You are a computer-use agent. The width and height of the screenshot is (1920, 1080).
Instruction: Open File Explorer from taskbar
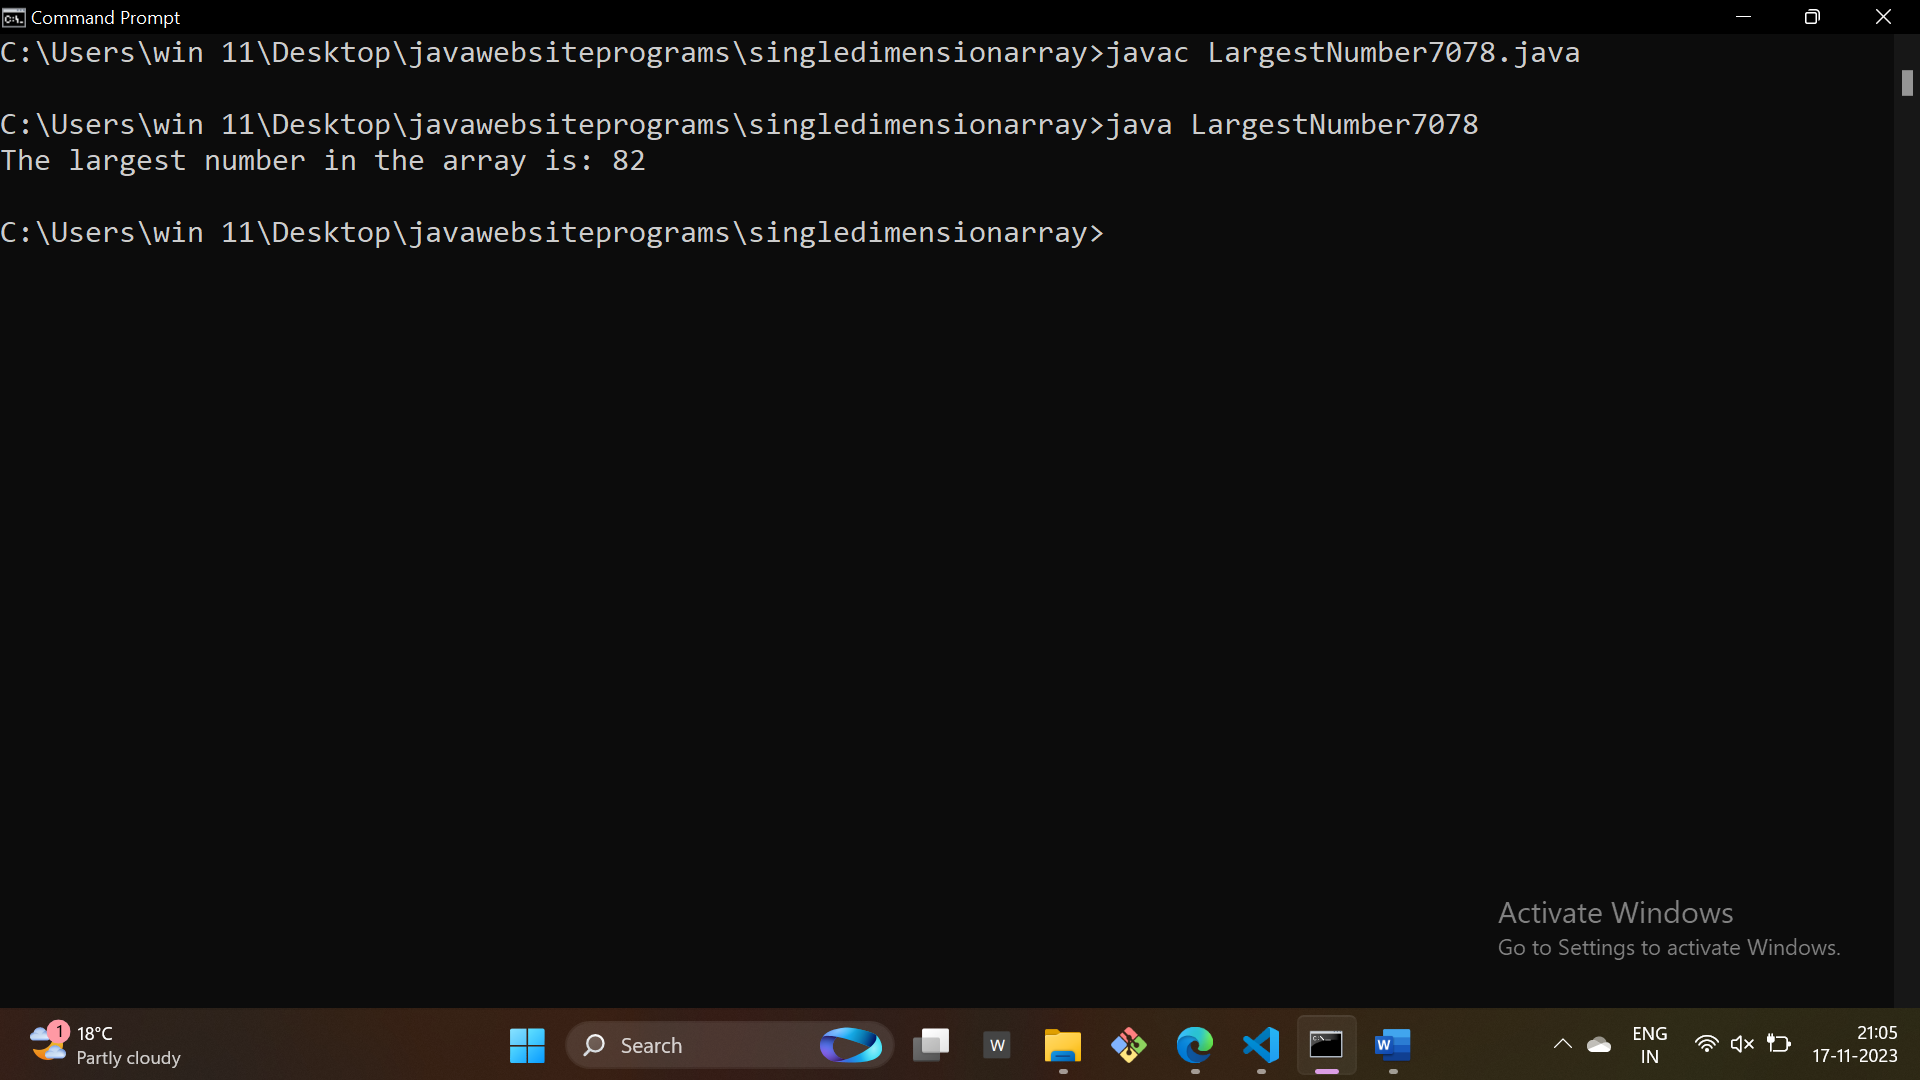(x=1062, y=1045)
